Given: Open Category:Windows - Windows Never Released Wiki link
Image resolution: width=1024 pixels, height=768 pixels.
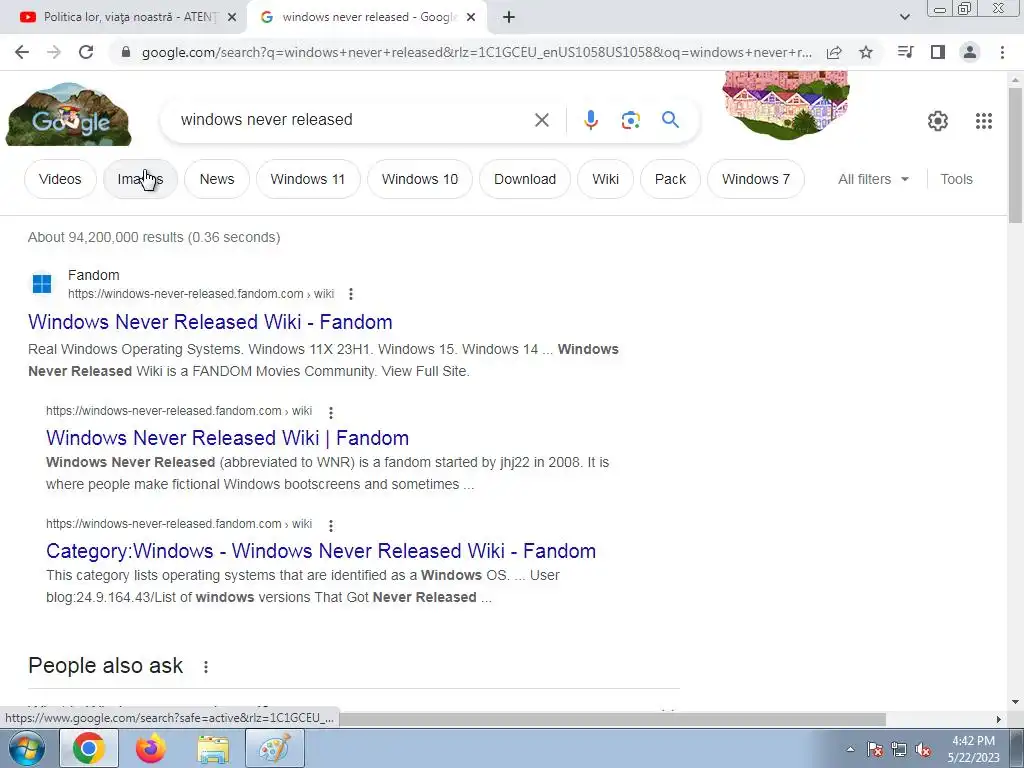Looking at the screenshot, I should (321, 551).
